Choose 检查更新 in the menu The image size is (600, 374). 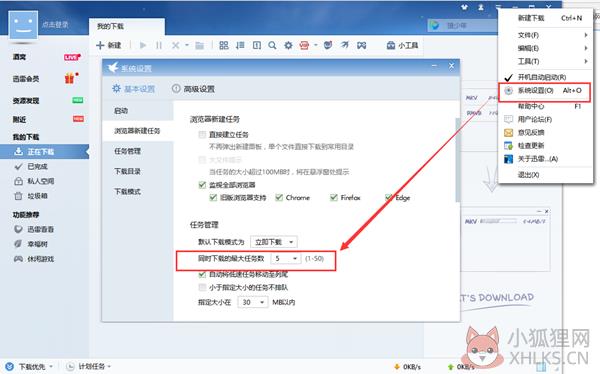[546, 145]
